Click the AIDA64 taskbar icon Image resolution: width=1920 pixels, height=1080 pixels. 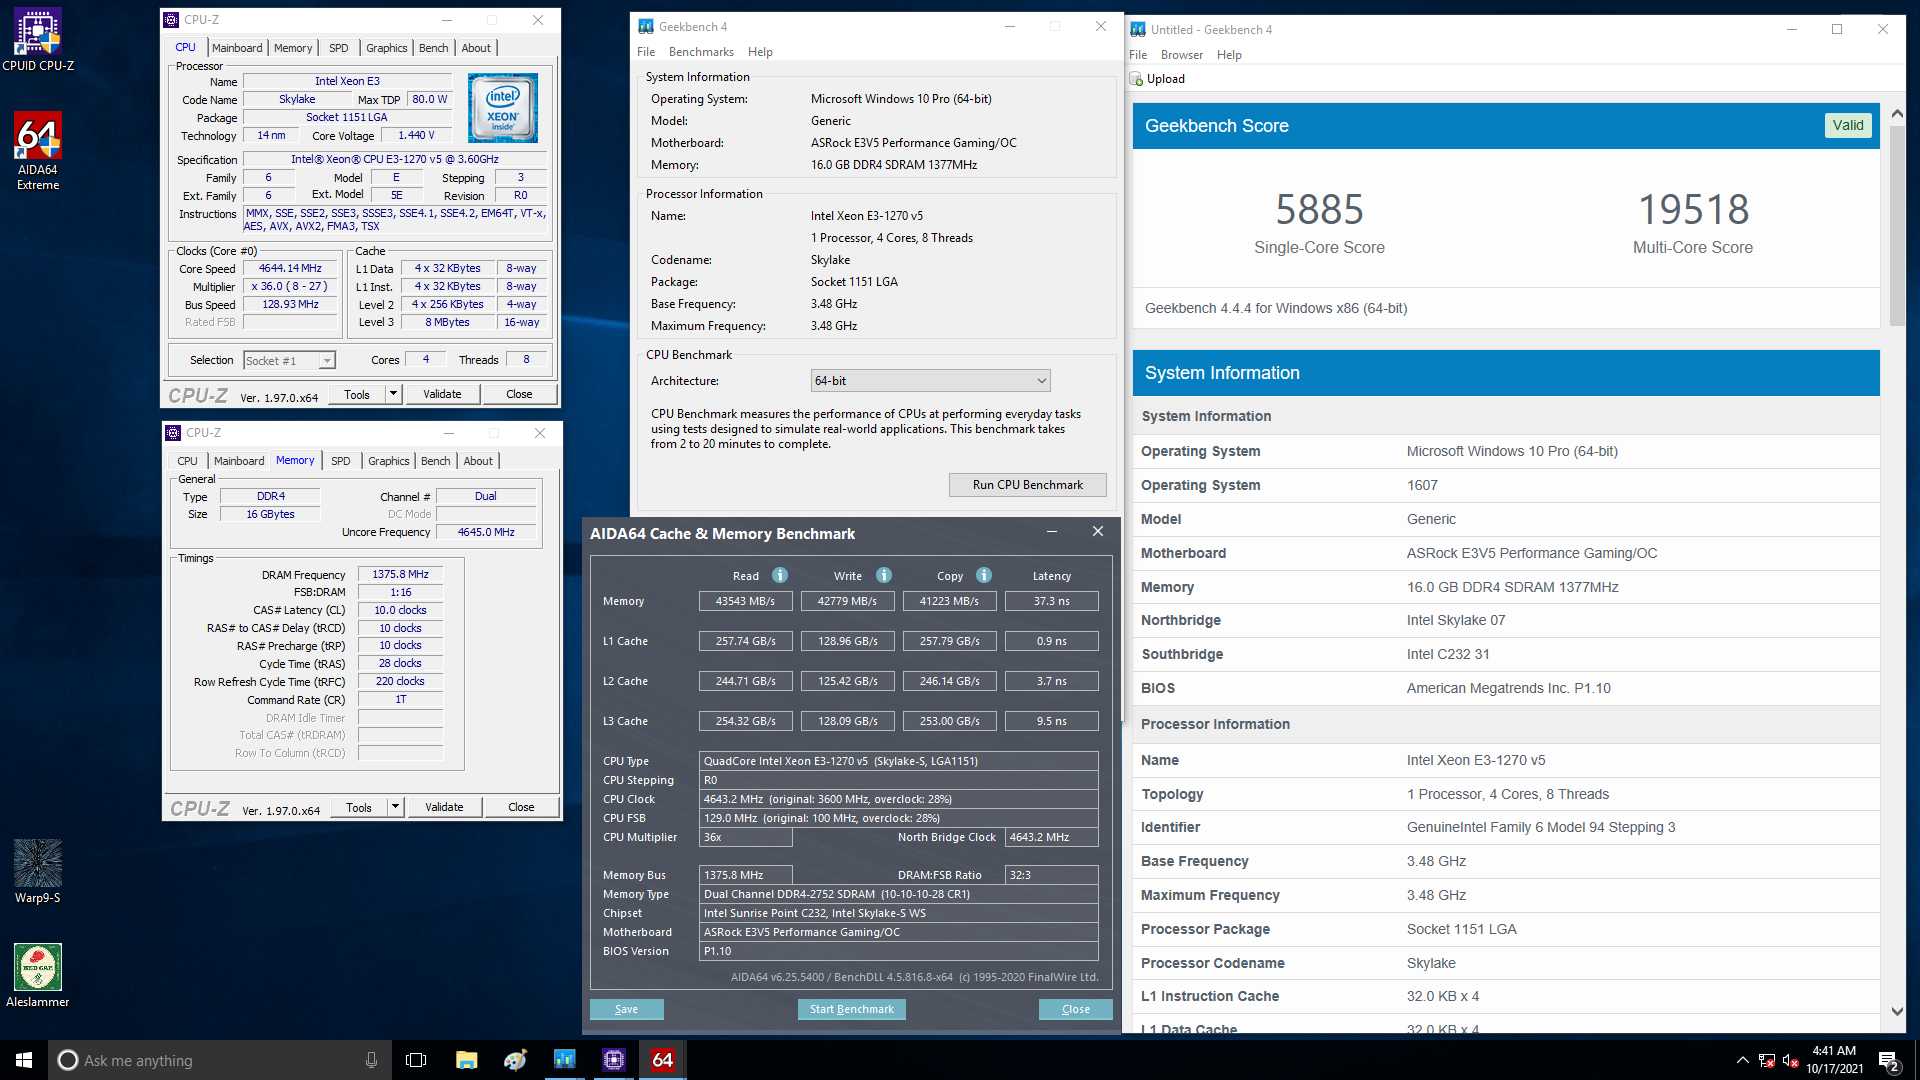coord(662,1060)
